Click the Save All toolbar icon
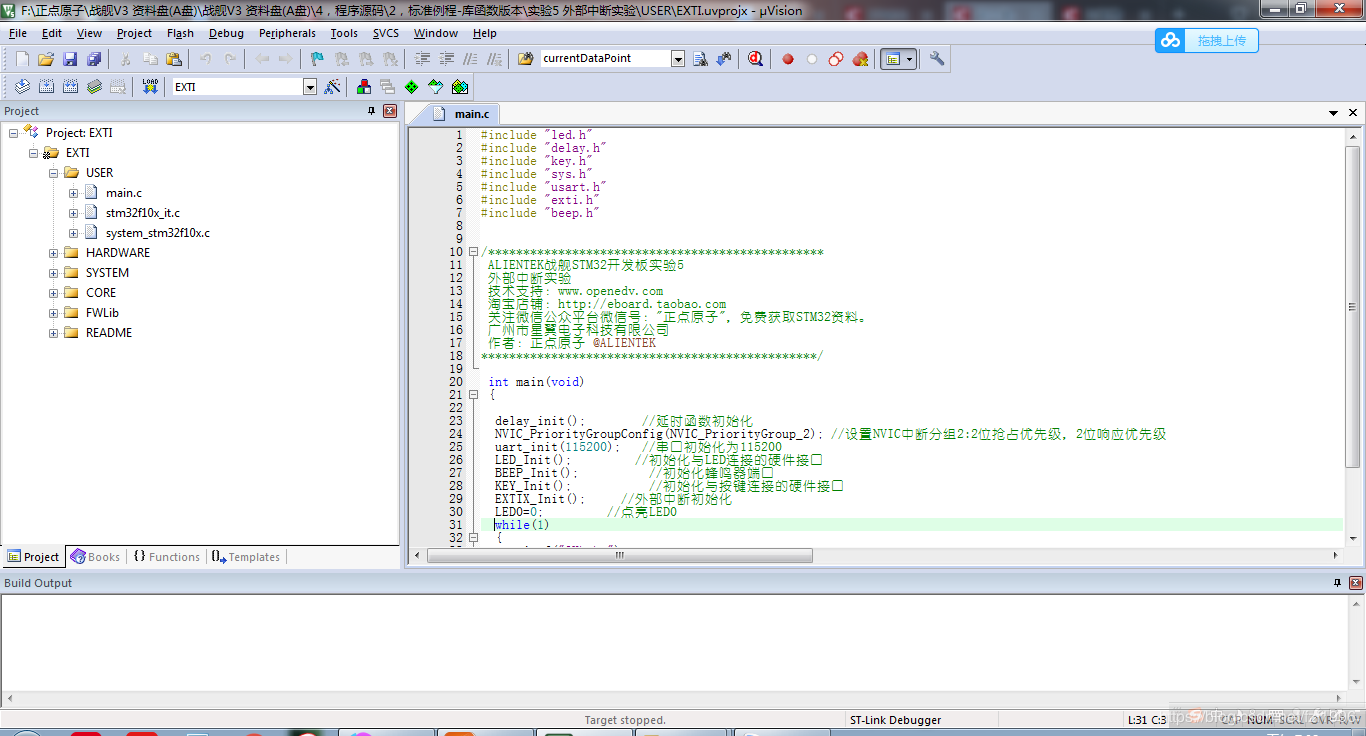 point(94,59)
